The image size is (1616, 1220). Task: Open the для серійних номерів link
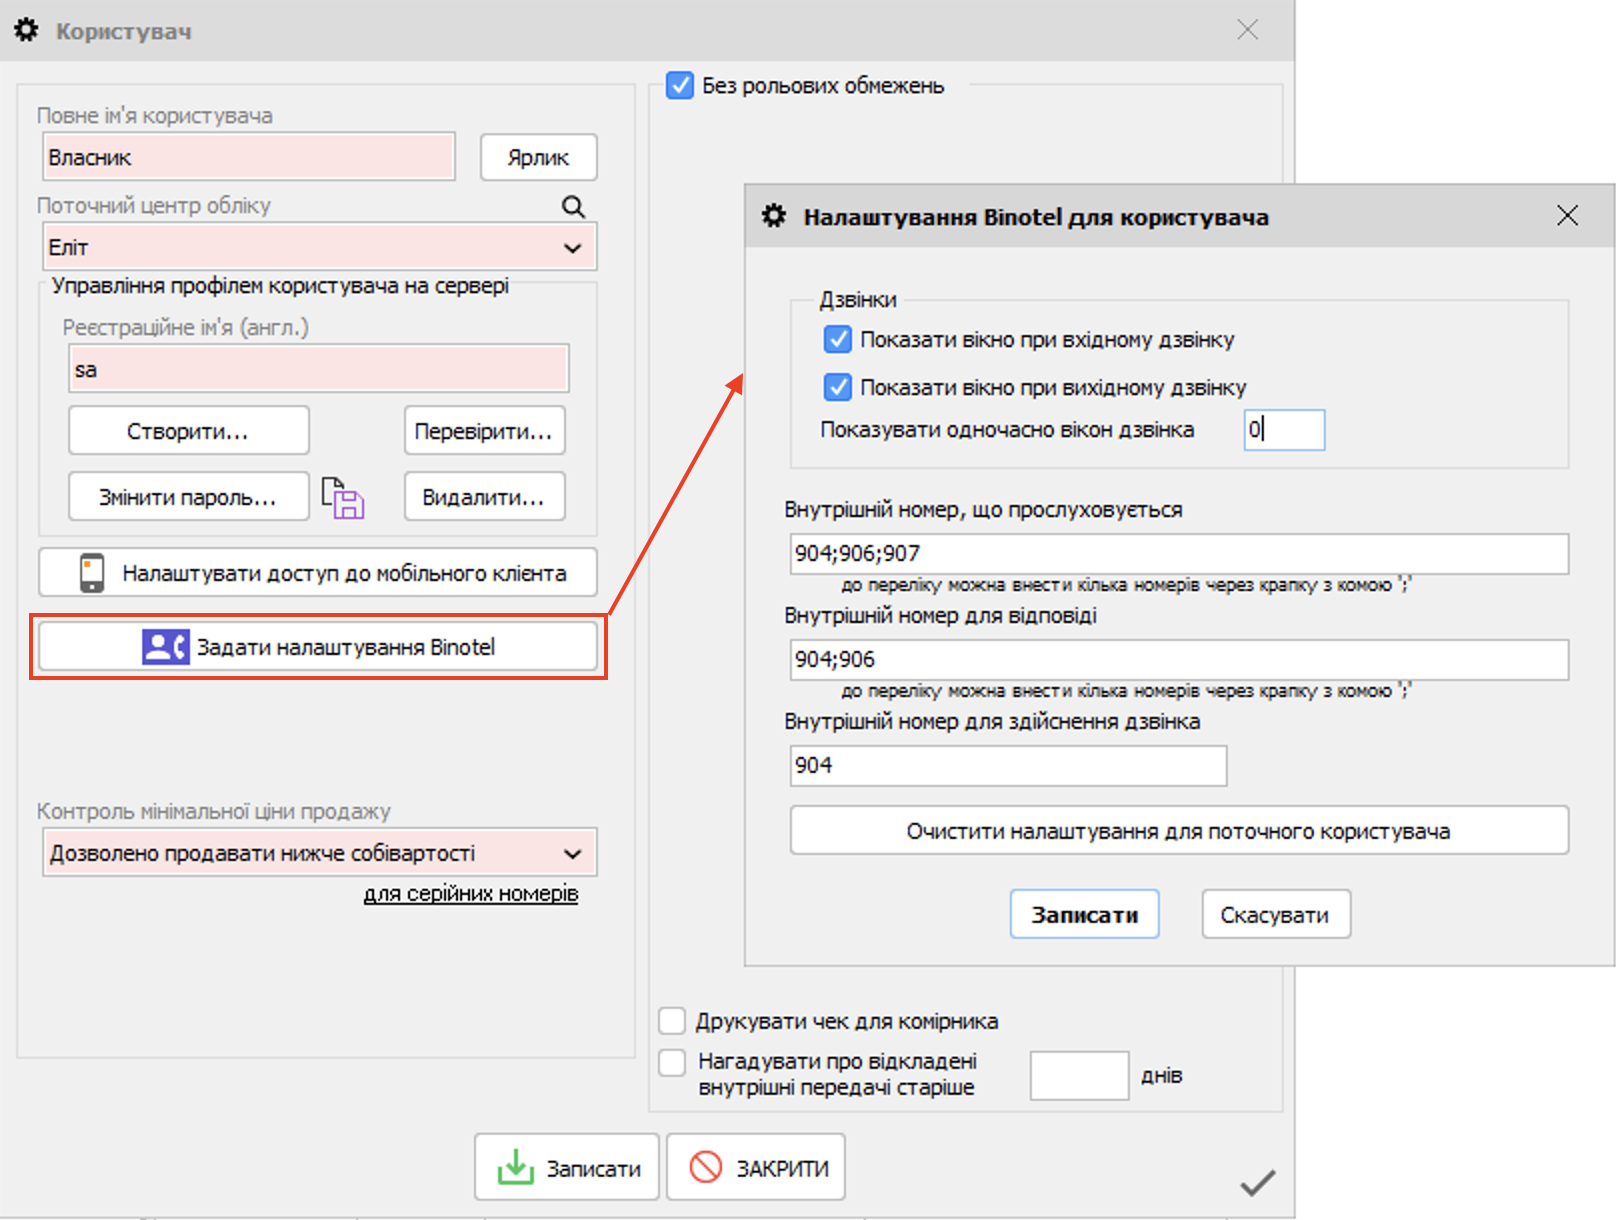pyautogui.click(x=470, y=894)
